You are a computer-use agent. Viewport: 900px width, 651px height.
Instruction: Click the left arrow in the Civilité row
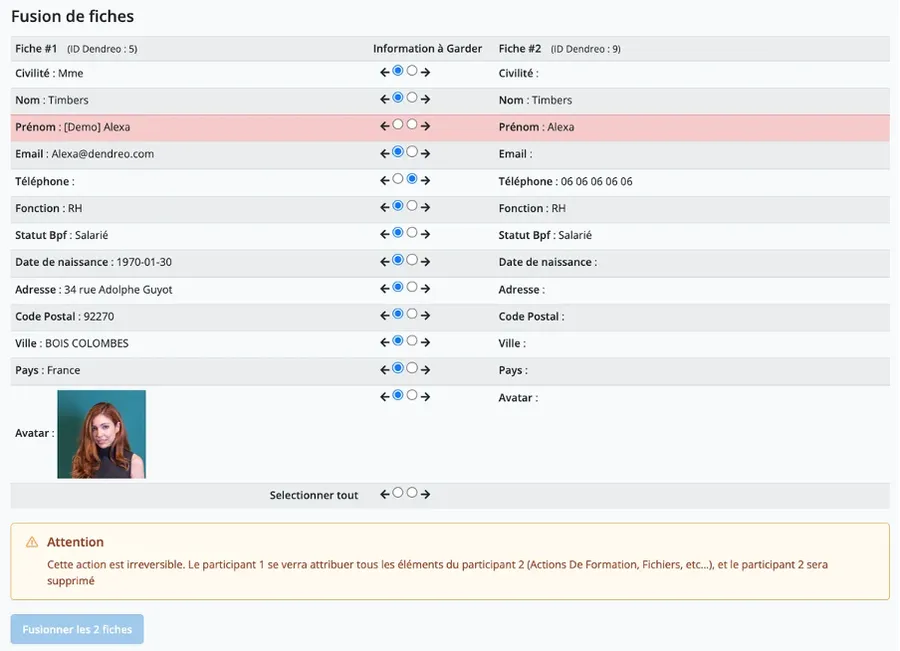385,72
